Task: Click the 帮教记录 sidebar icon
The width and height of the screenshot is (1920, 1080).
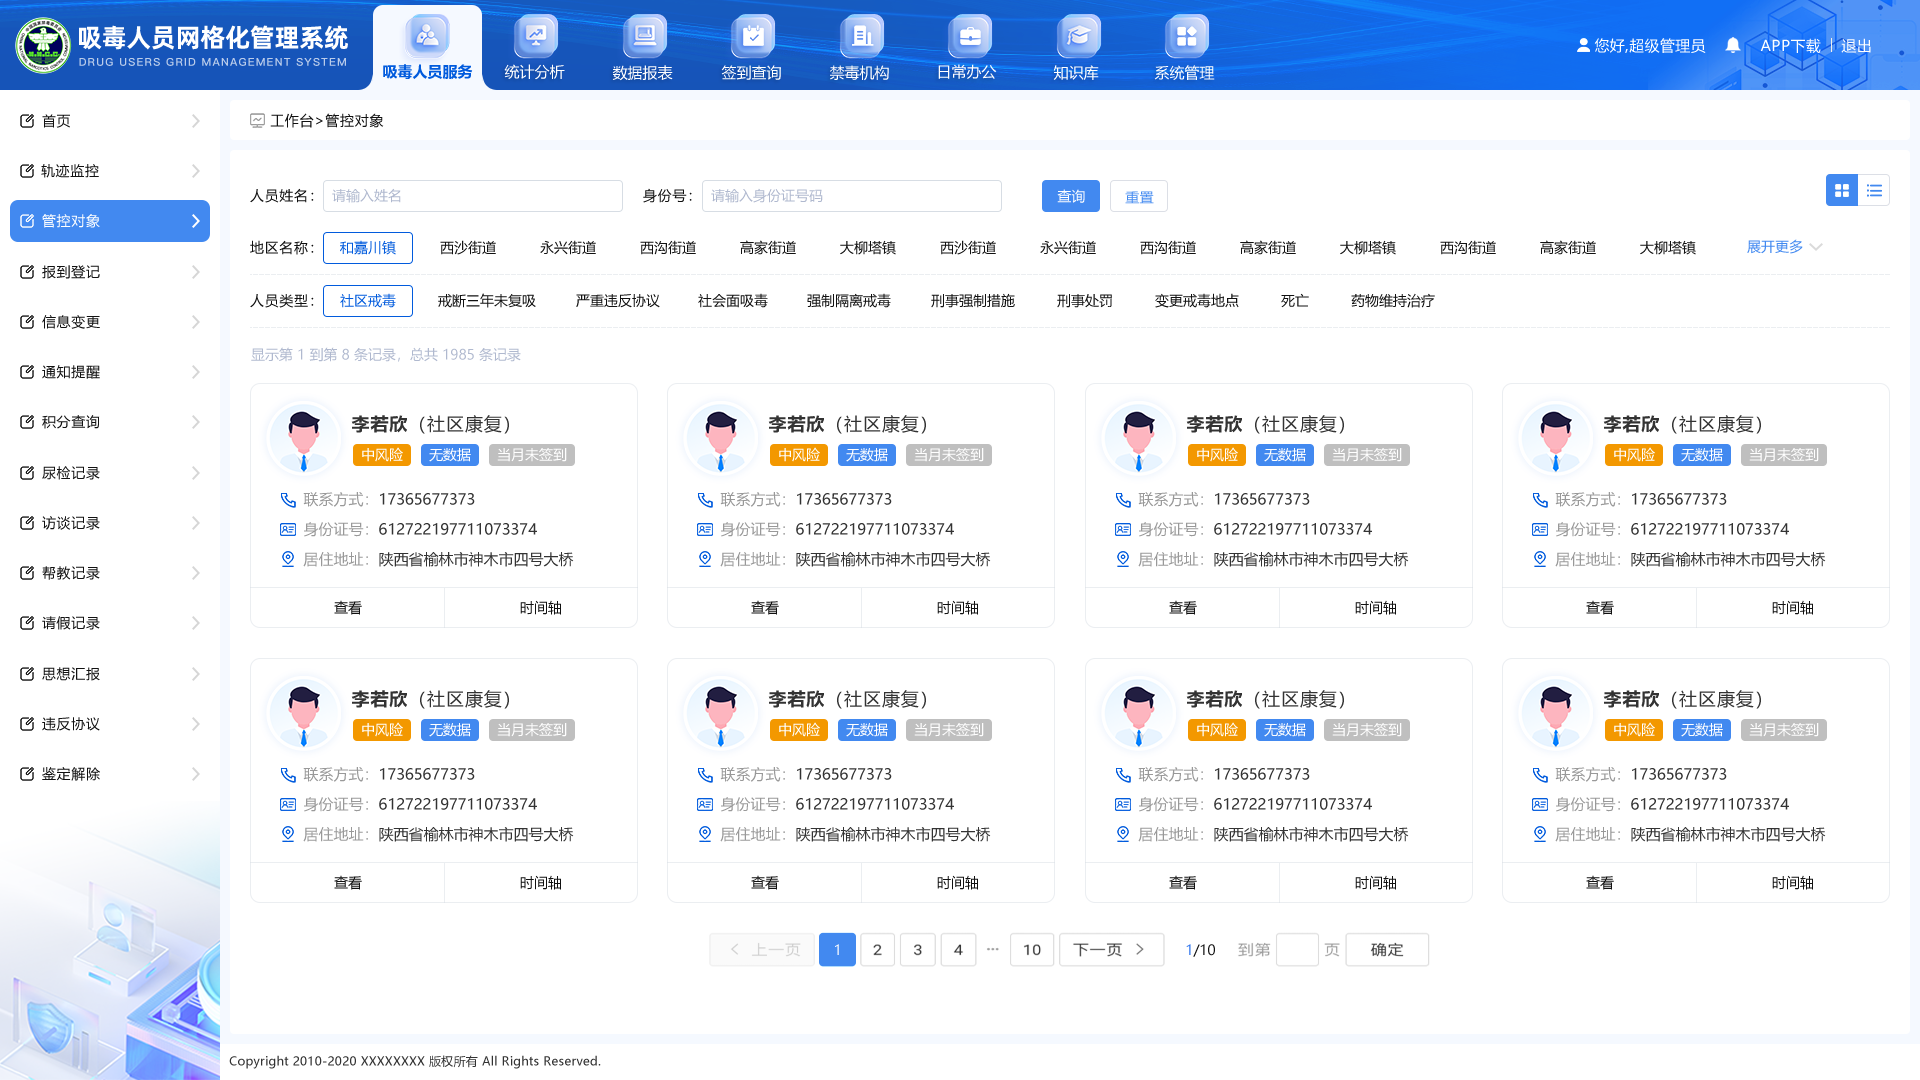Action: 27,573
